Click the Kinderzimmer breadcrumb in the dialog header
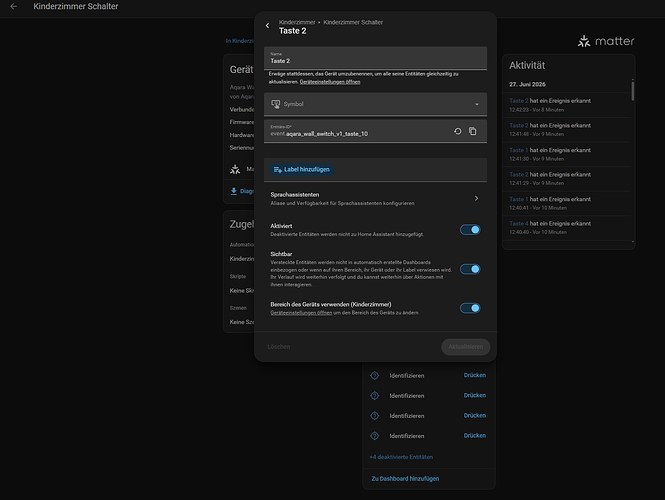This screenshot has width=665, height=500. (x=297, y=22)
